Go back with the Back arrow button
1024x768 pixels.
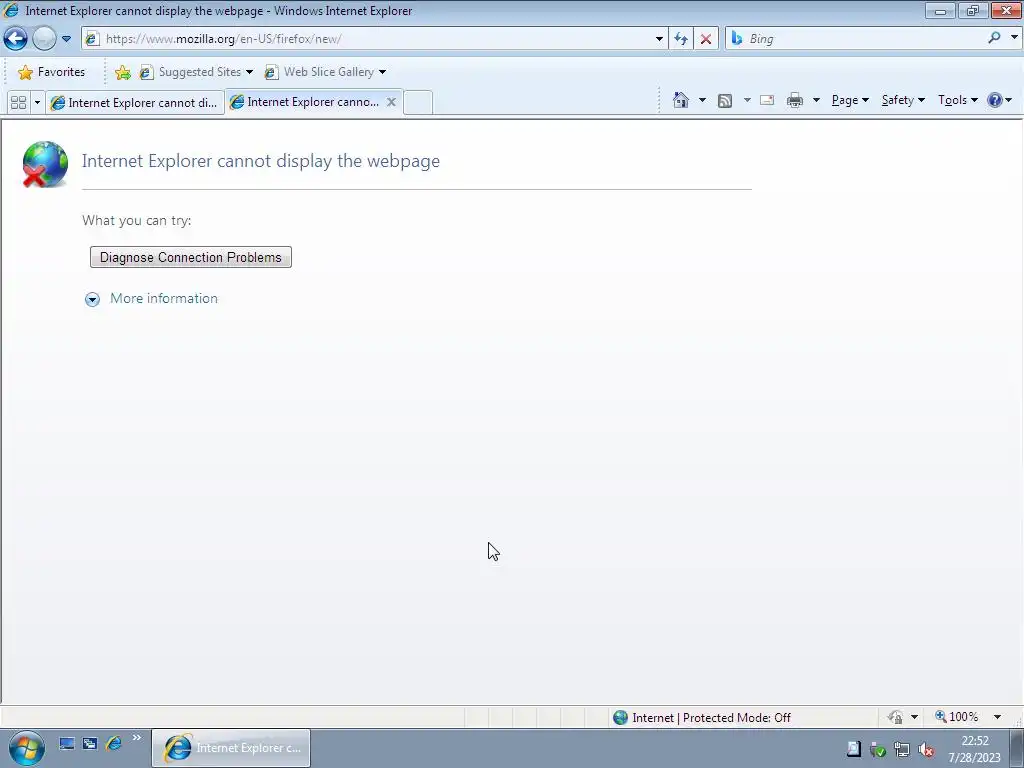tap(15, 39)
